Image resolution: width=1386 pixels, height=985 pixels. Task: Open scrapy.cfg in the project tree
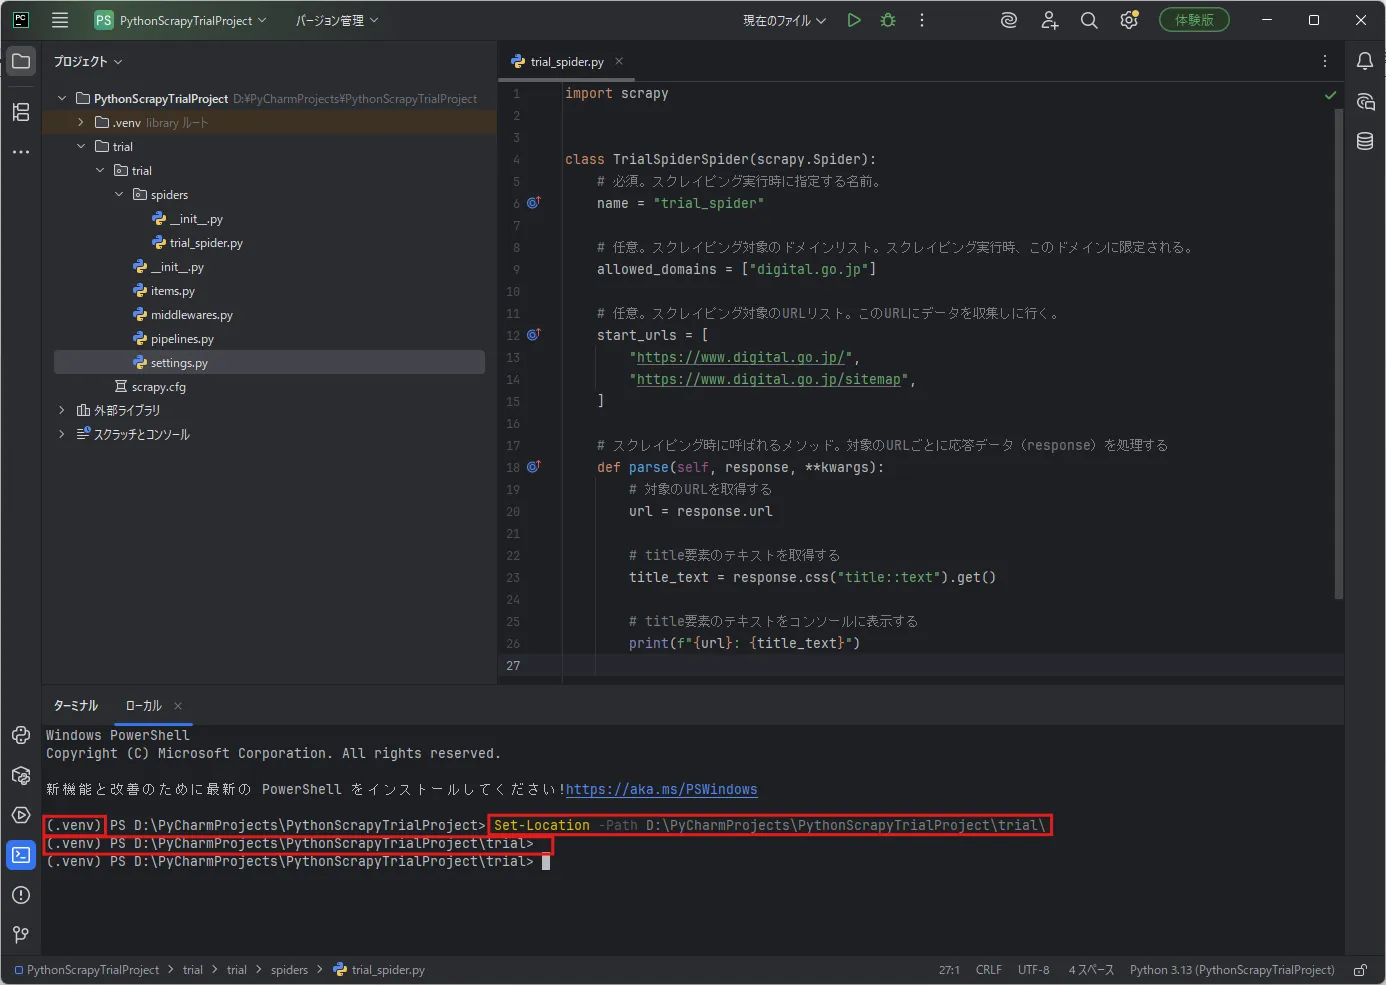(158, 386)
